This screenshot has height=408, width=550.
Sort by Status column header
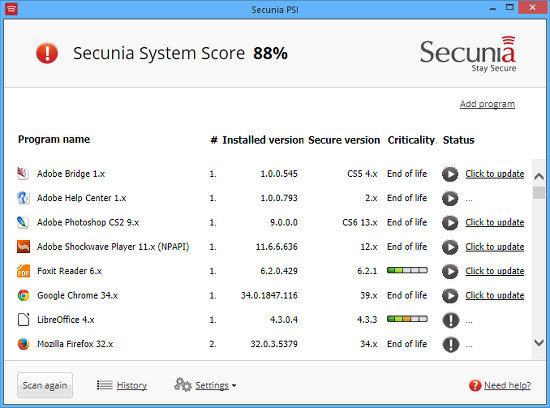[x=458, y=140]
